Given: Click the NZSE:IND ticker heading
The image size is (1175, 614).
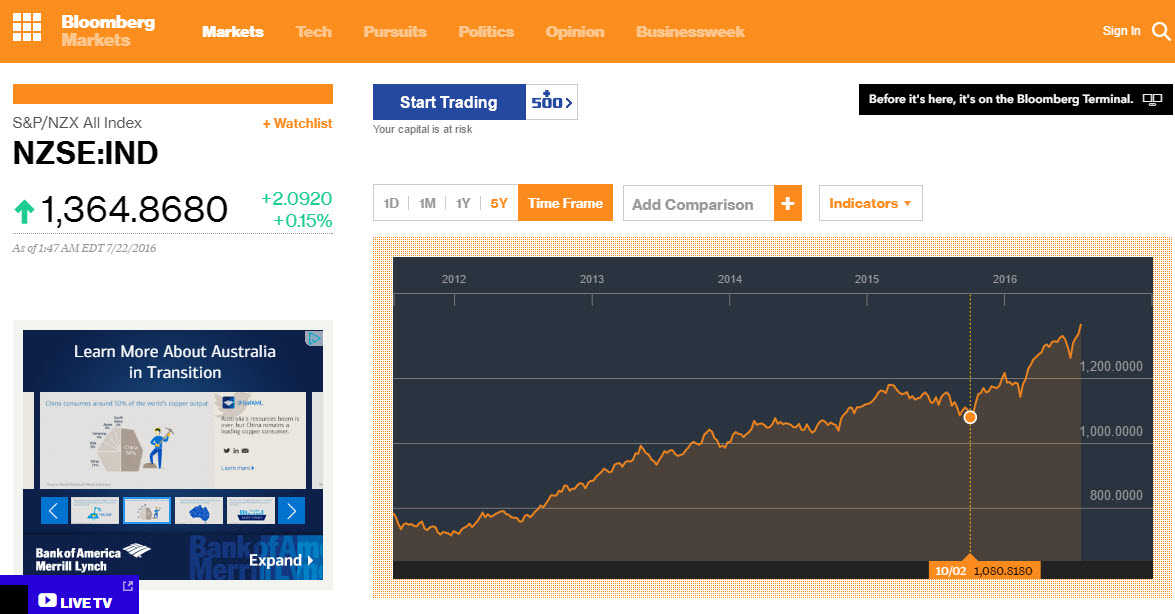Looking at the screenshot, I should 85,153.
